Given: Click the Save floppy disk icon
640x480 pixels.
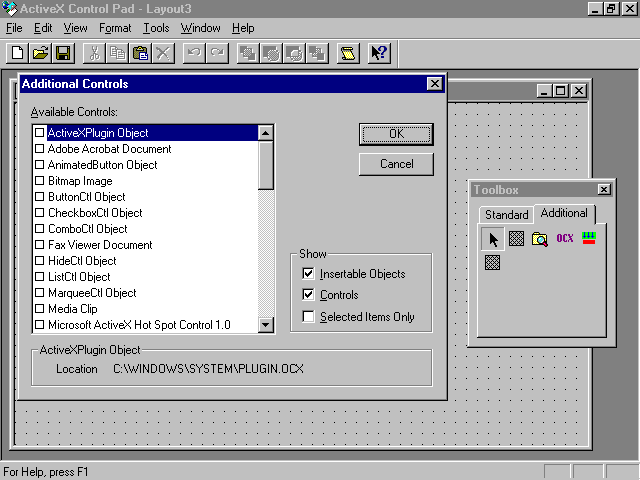Looking at the screenshot, I should click(x=62, y=53).
